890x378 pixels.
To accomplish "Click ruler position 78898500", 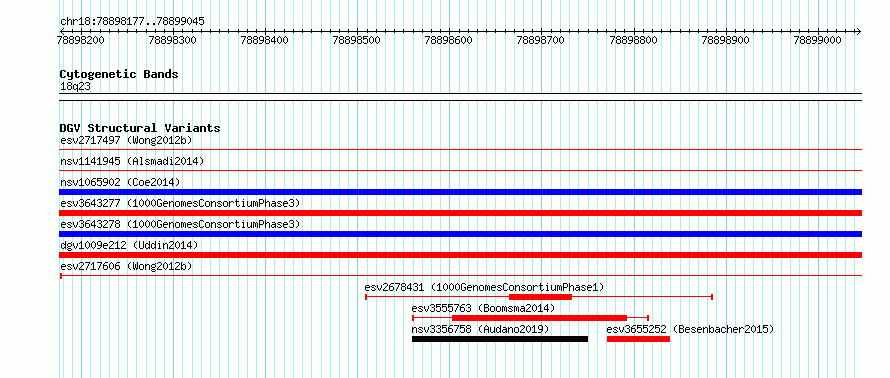I will coord(356,40).
